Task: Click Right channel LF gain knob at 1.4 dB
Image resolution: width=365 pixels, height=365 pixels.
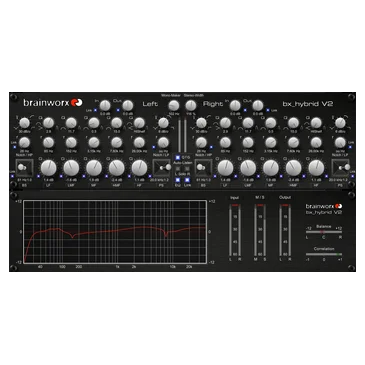Action: [x=225, y=168]
